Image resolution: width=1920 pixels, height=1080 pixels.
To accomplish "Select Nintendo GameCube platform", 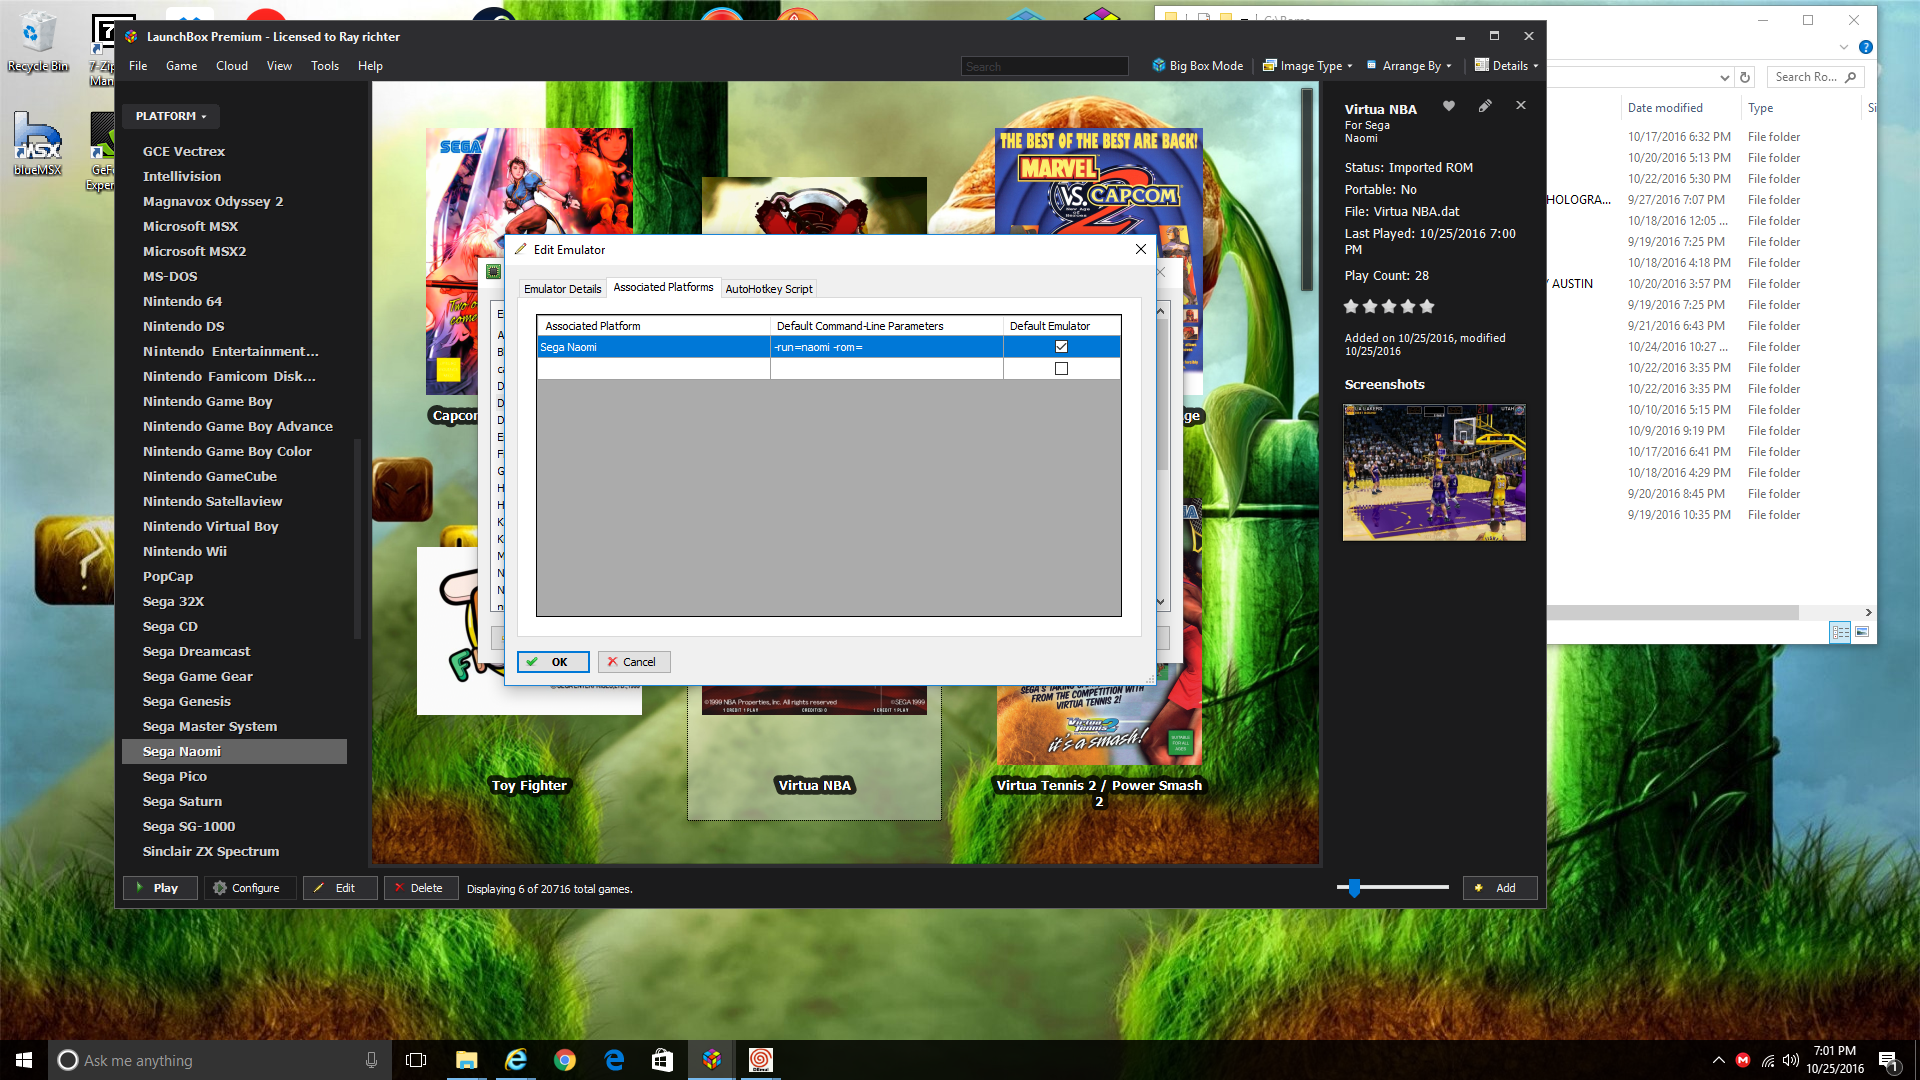I will tap(209, 476).
